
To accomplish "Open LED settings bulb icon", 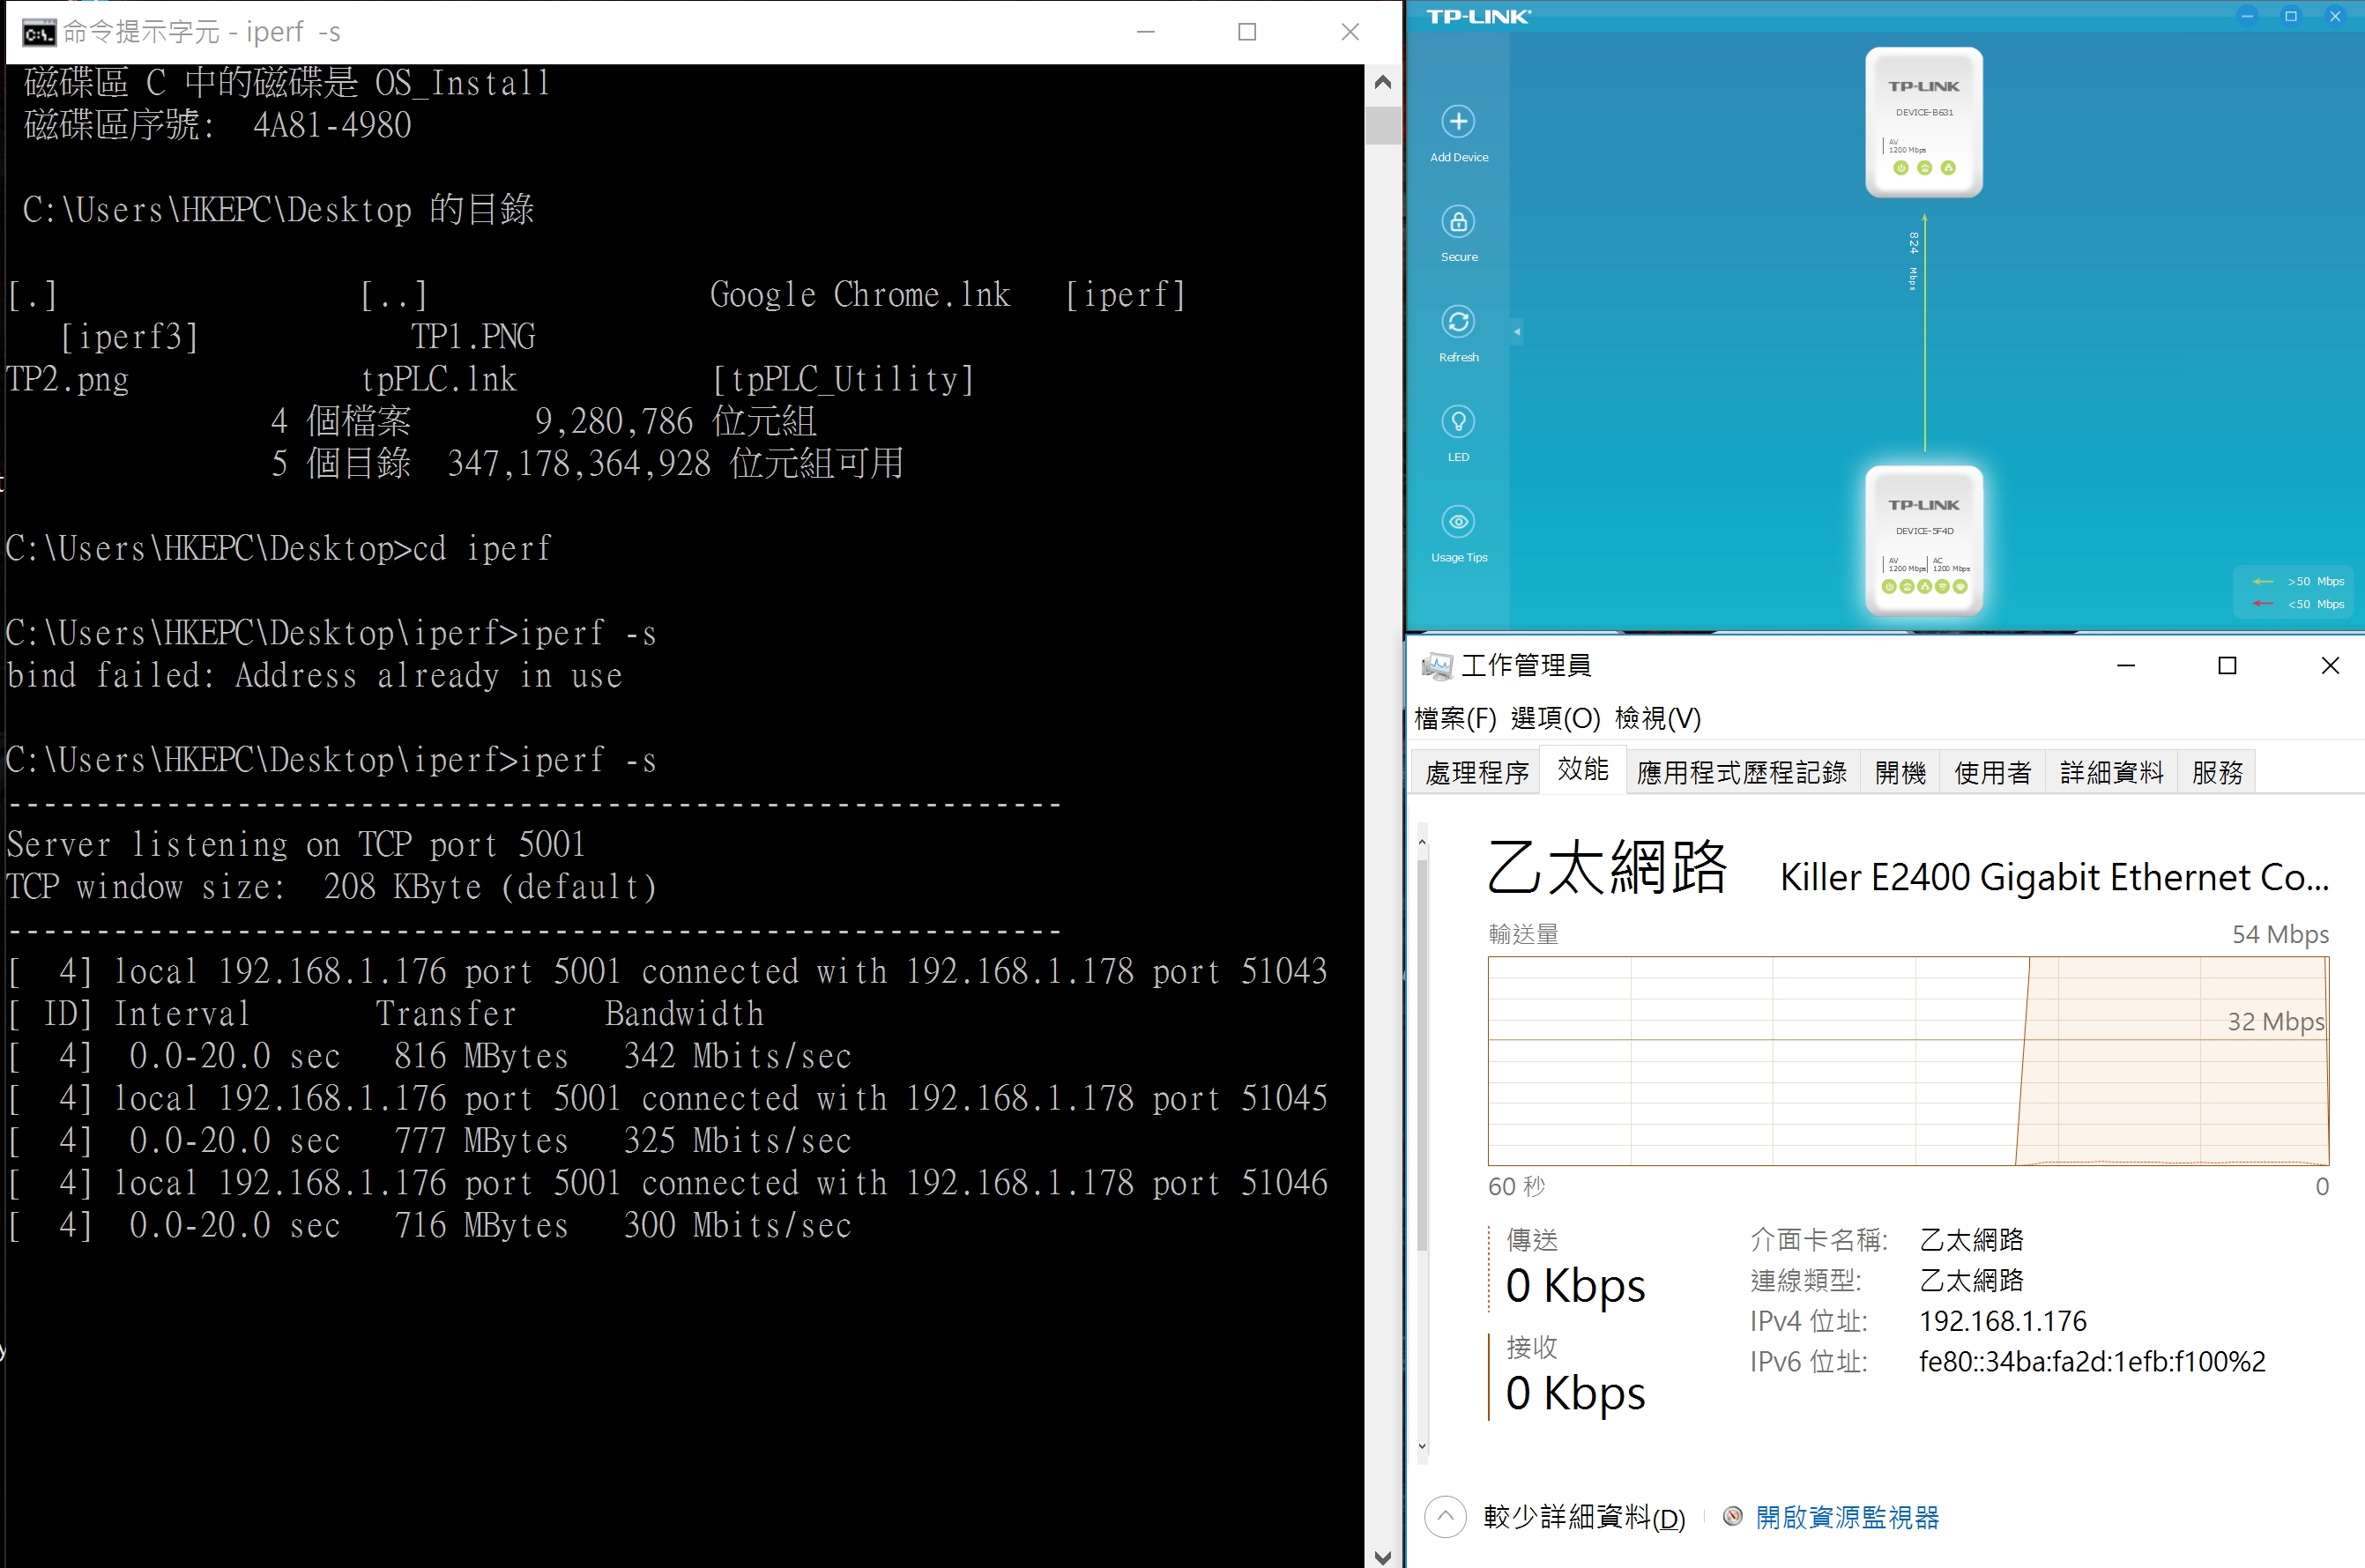I will click(x=1458, y=422).
